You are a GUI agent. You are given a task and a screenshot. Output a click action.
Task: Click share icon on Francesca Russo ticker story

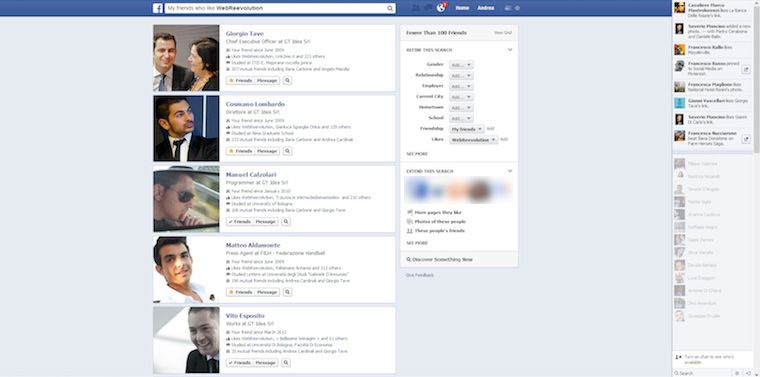(746, 70)
